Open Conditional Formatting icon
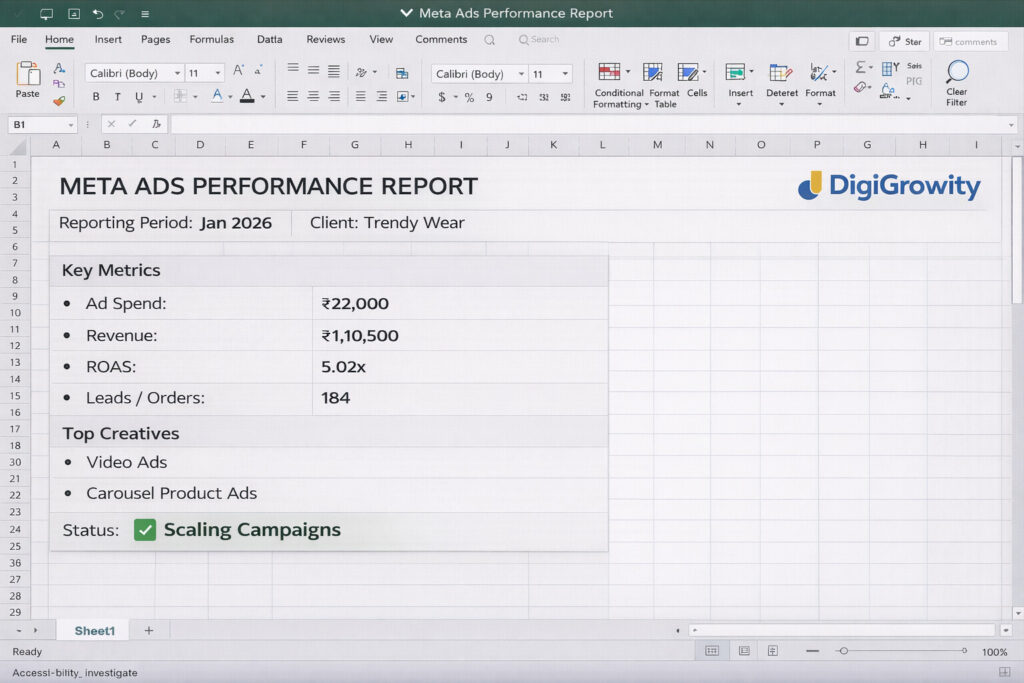 pos(609,73)
